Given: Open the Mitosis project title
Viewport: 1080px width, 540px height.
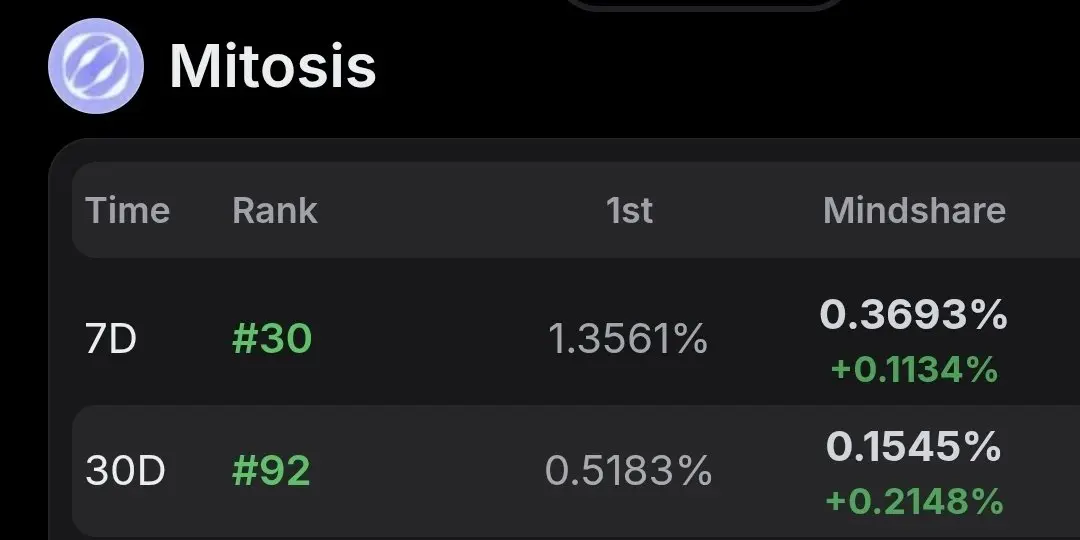Looking at the screenshot, I should pyautogui.click(x=273, y=66).
